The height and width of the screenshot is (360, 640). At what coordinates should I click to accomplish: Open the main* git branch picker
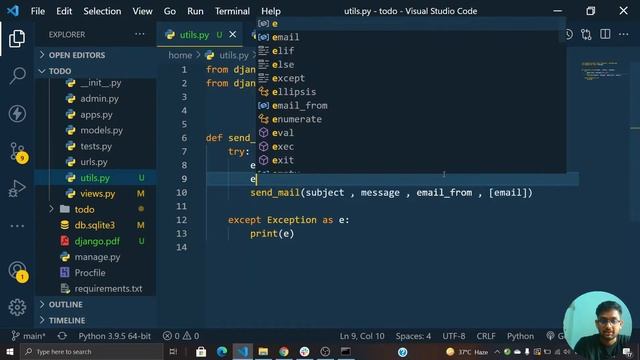coord(29,336)
